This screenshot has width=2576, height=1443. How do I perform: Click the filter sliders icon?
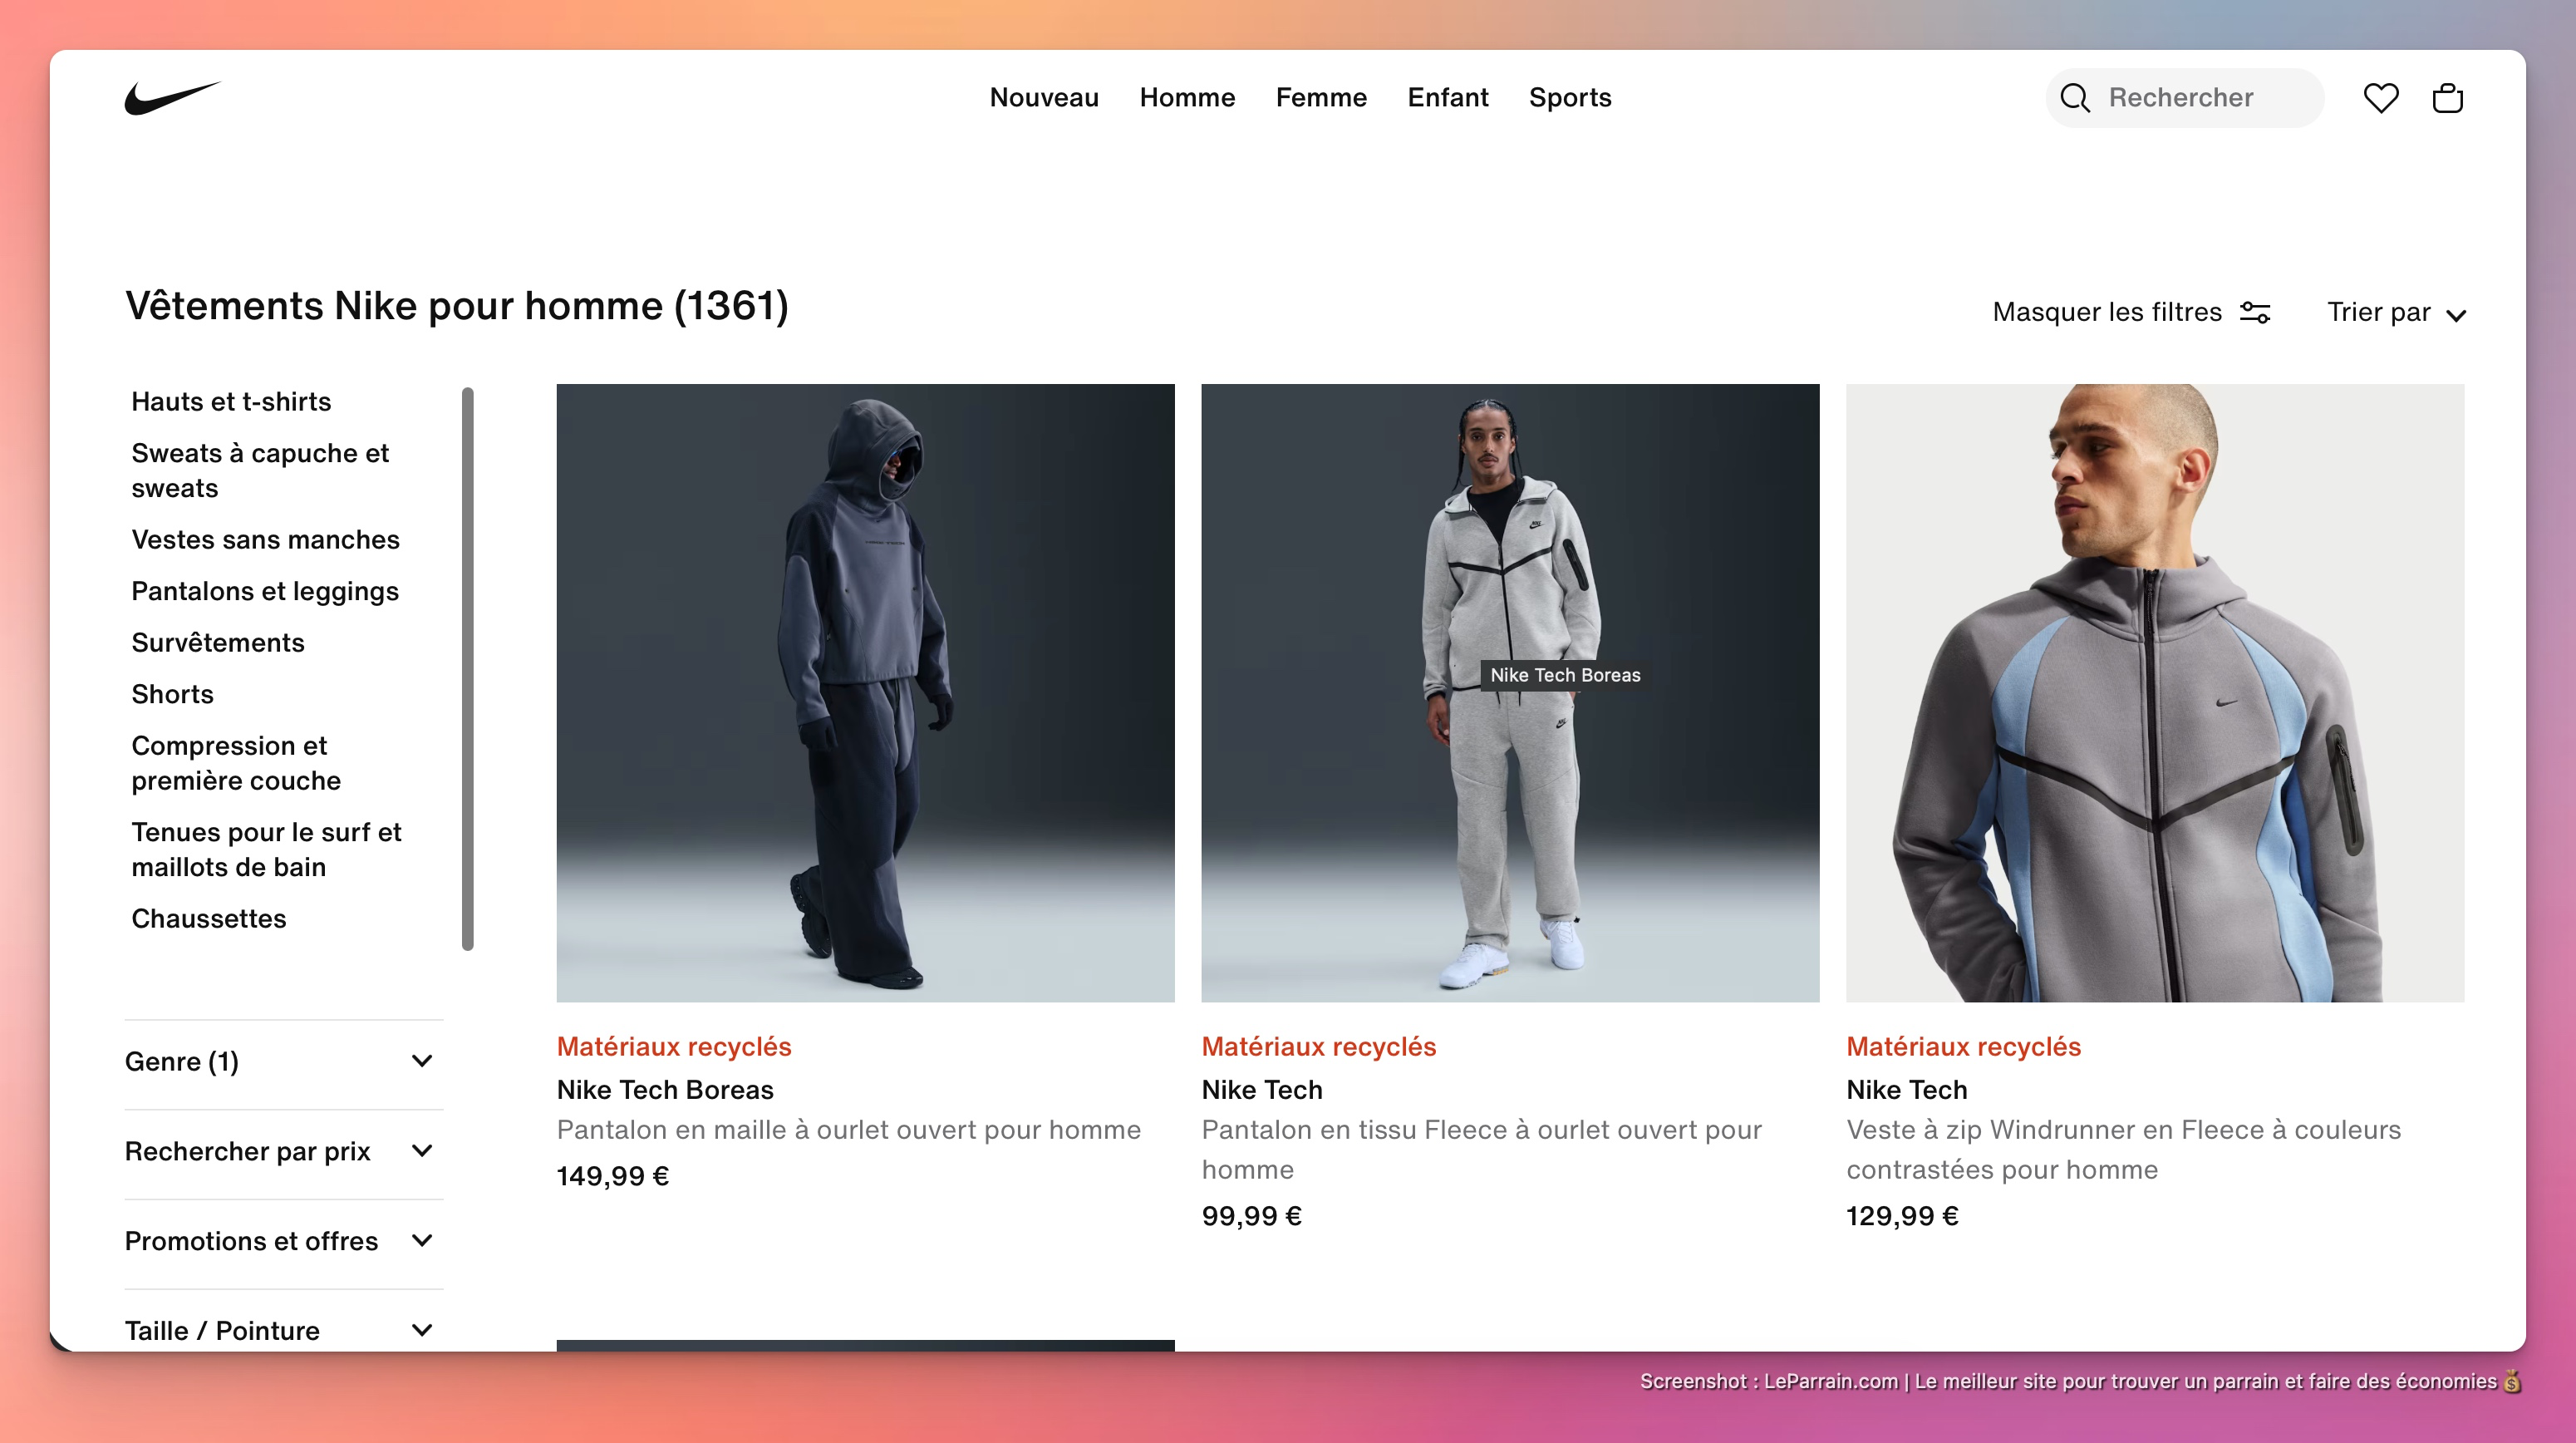[2255, 312]
